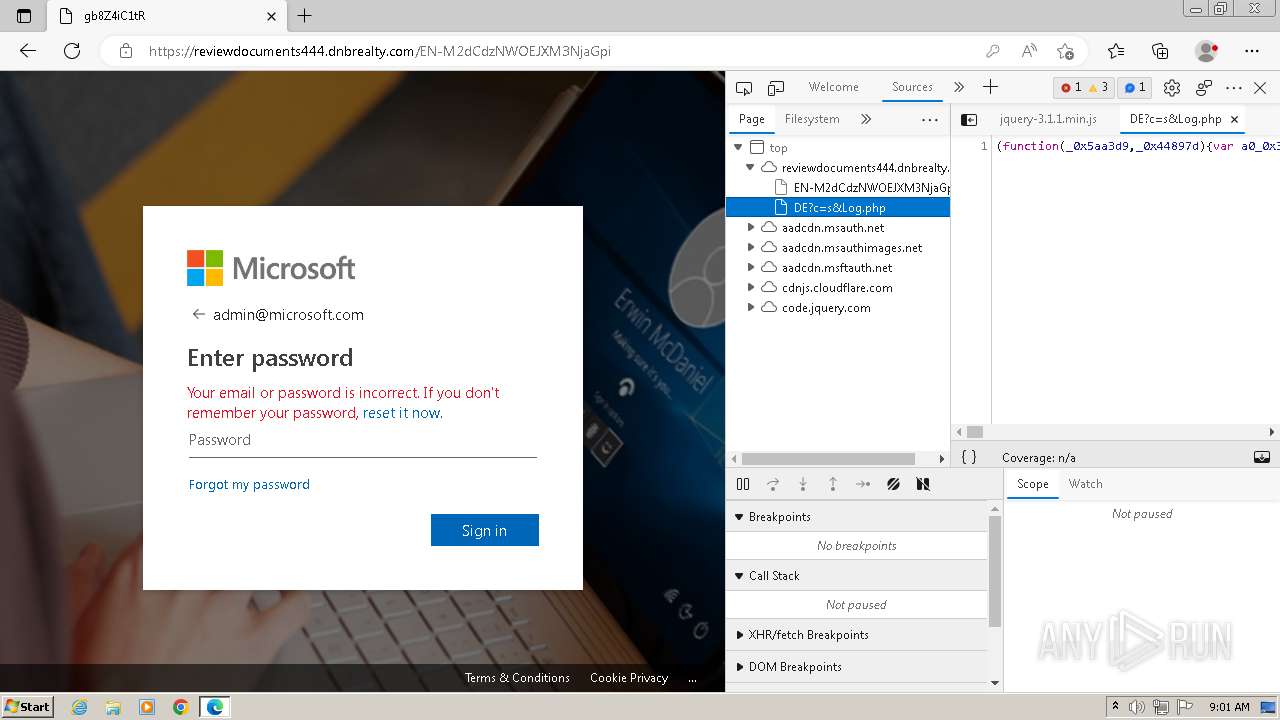Open DevTools three-dot customize menu
Image resolution: width=1280 pixels, height=720 pixels.
(1234, 88)
